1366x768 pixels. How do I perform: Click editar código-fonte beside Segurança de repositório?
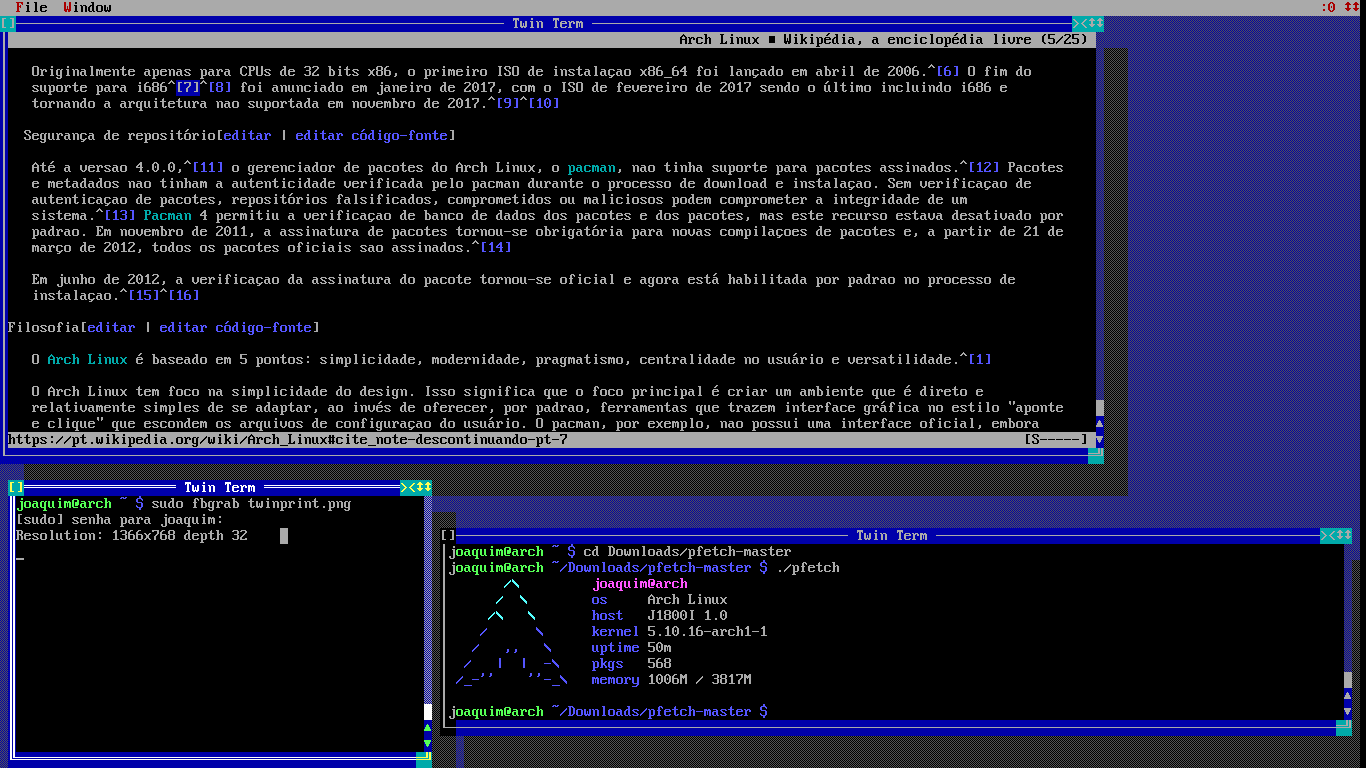[x=372, y=135]
